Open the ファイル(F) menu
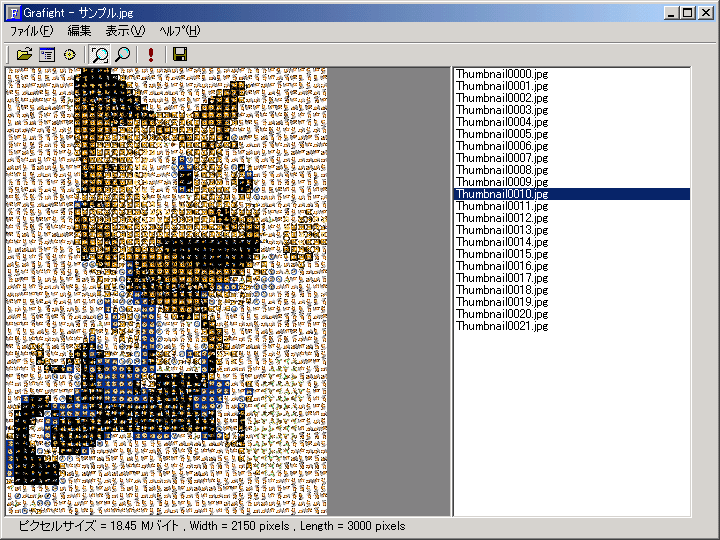The height and width of the screenshot is (540, 720). [x=32, y=31]
